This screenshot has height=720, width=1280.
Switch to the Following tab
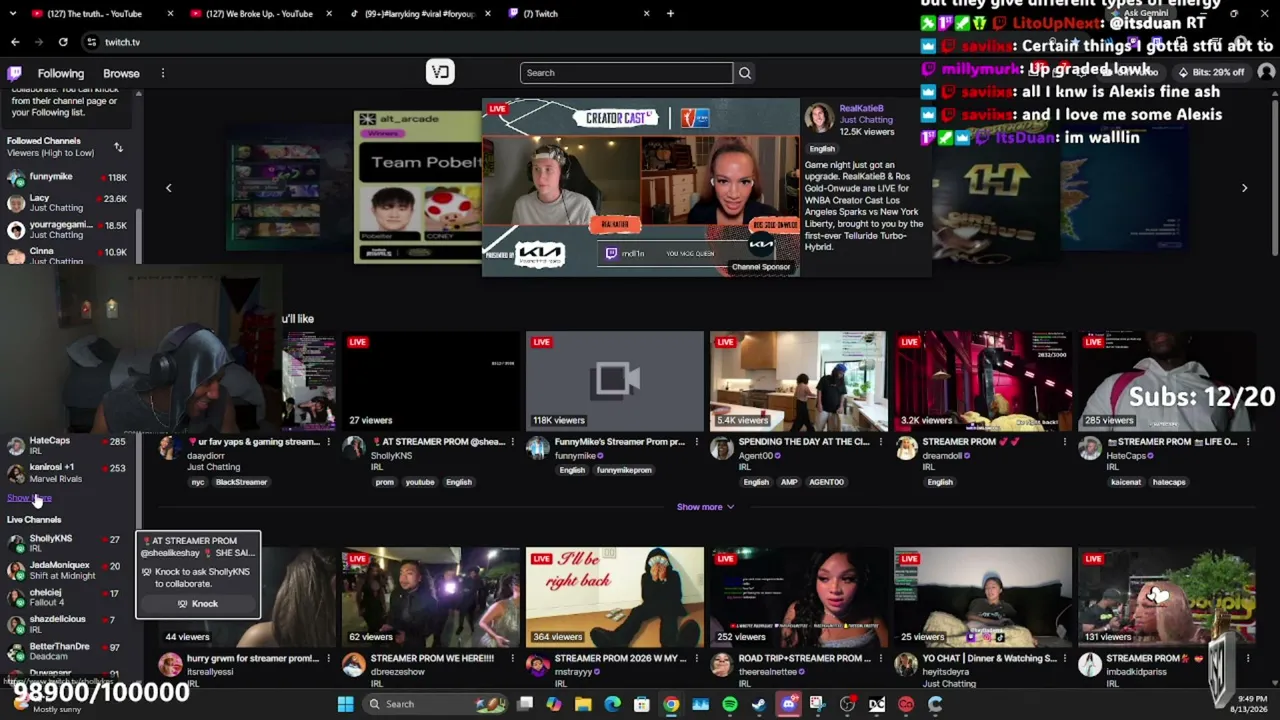point(61,73)
